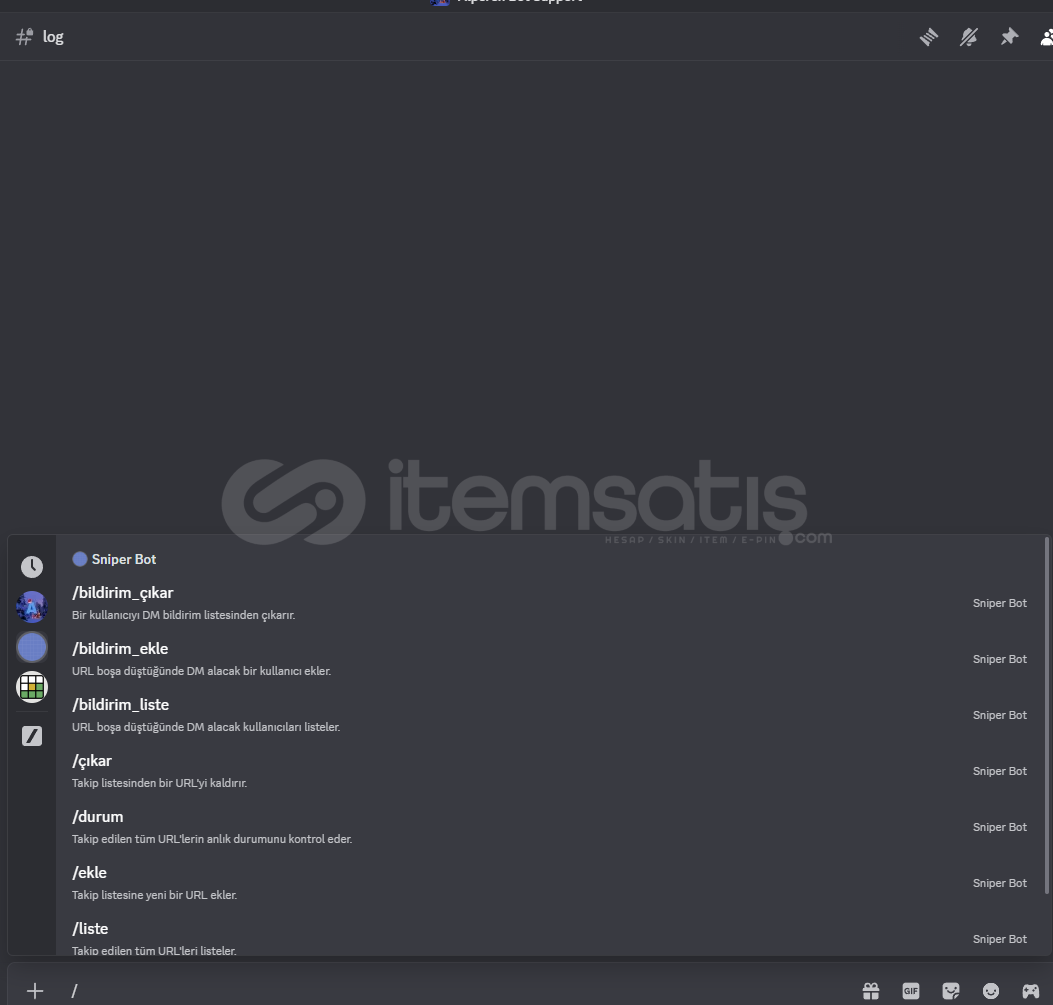The height and width of the screenshot is (1005, 1053).
Task: Toggle notification settings bell icon
Action: click(968, 37)
